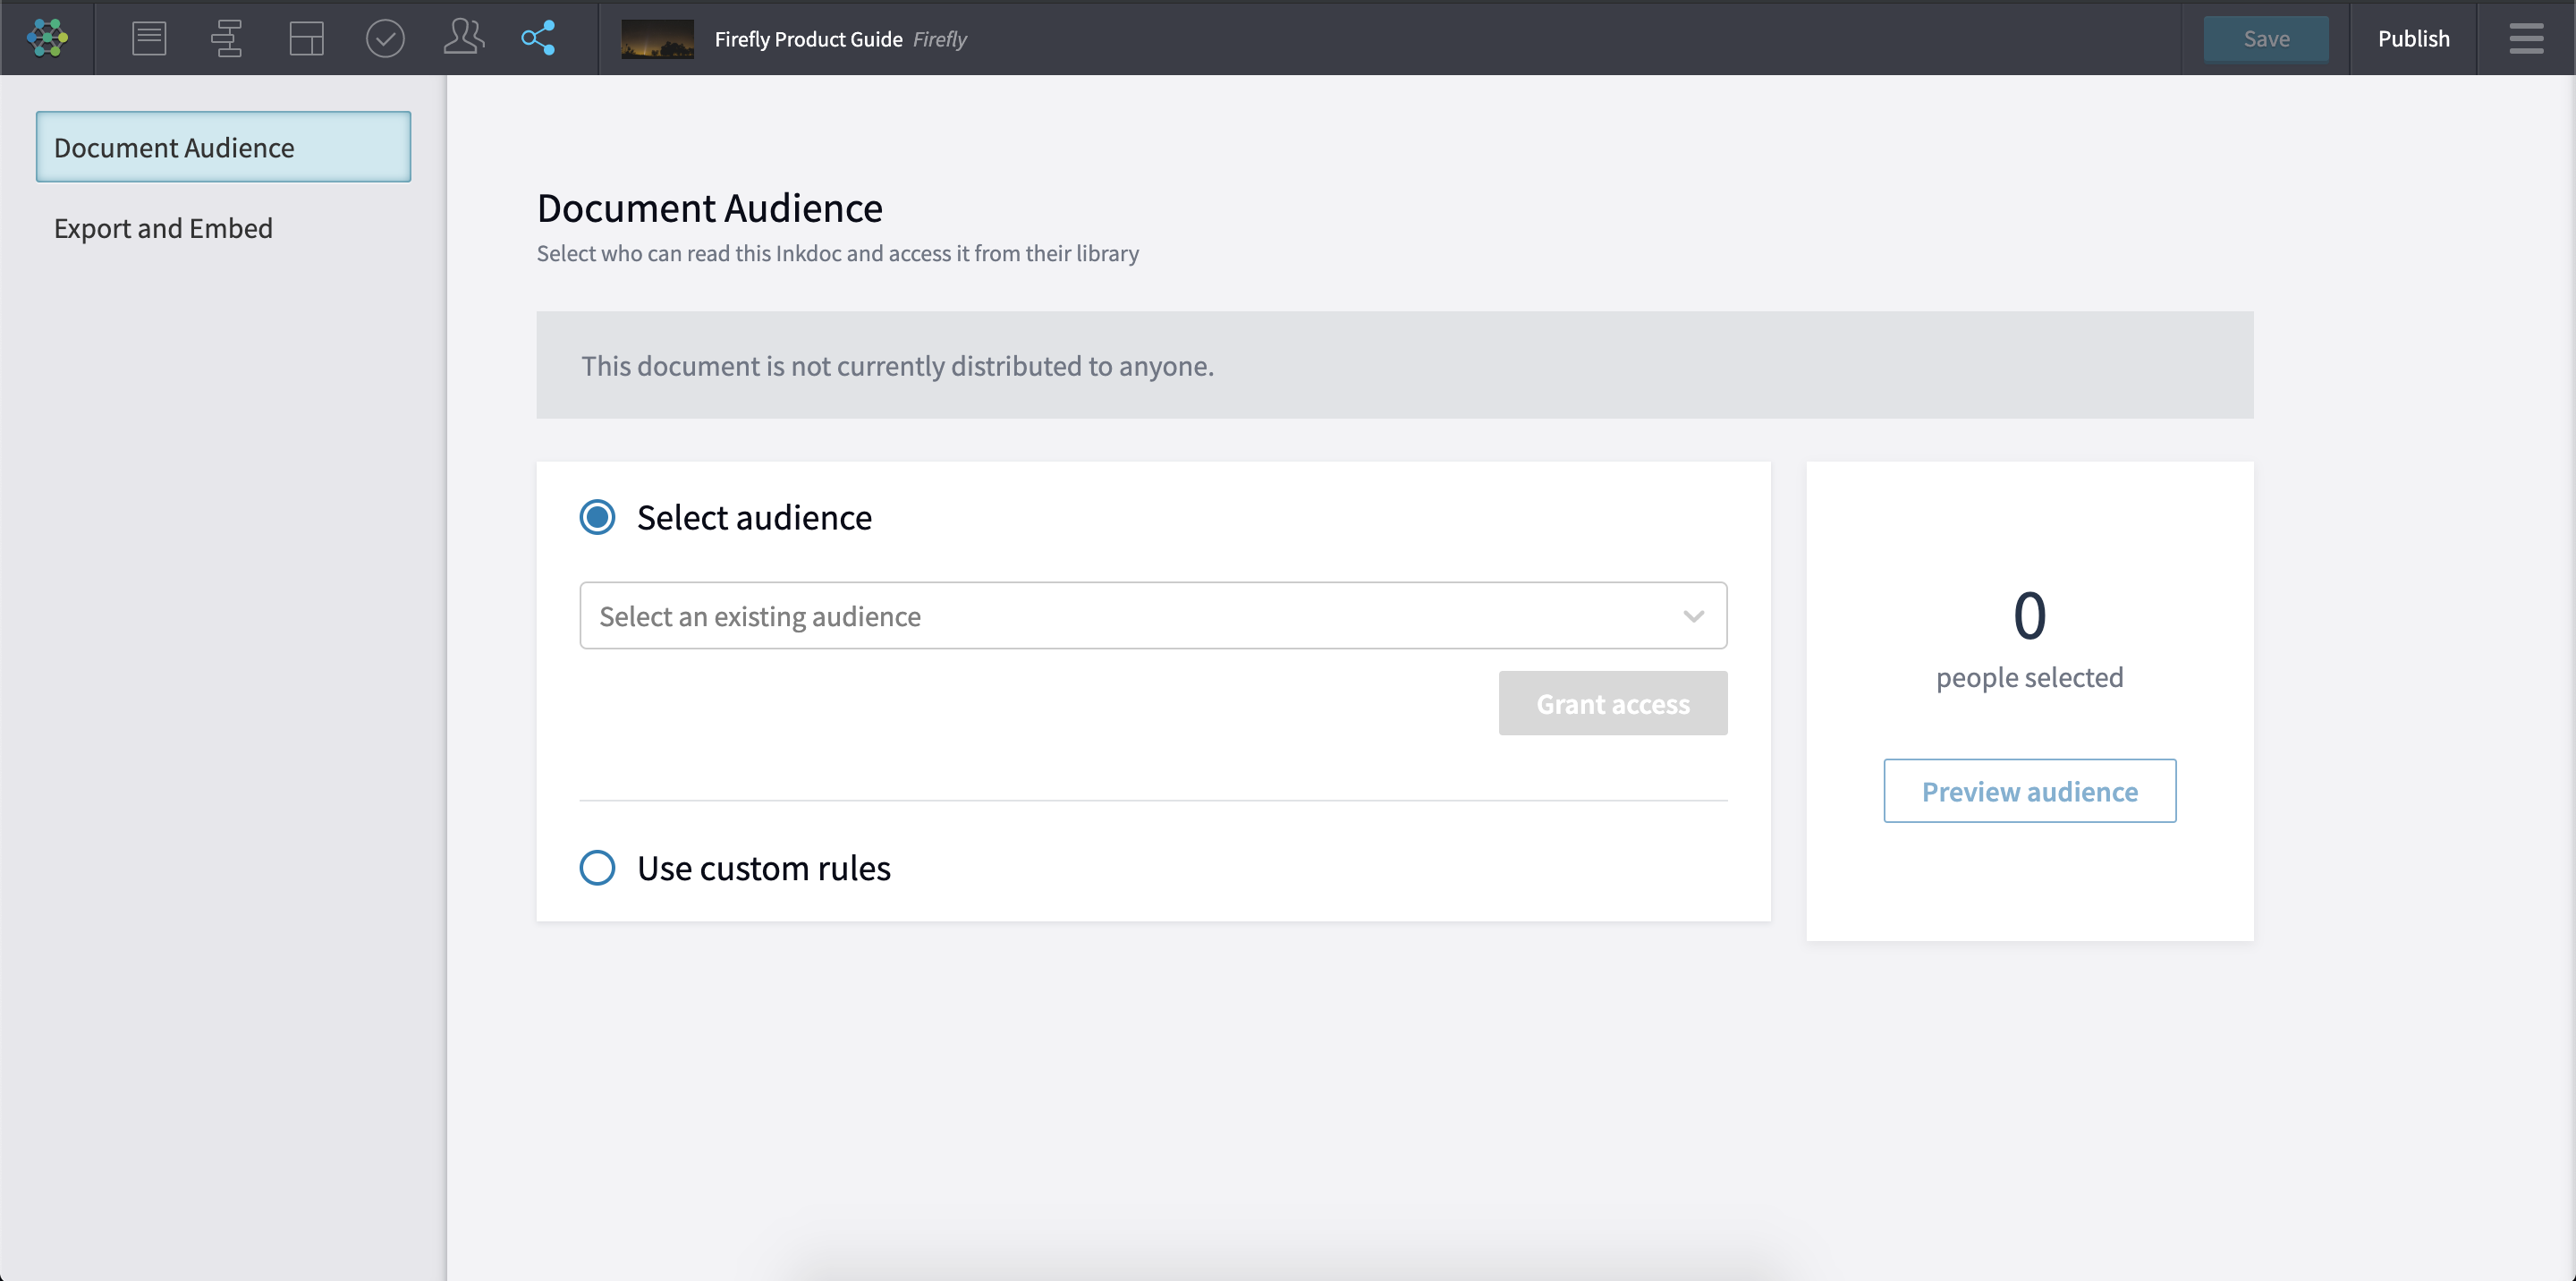The height and width of the screenshot is (1281, 2576).
Task: Open the hamburger menu icon
Action: (x=2526, y=38)
